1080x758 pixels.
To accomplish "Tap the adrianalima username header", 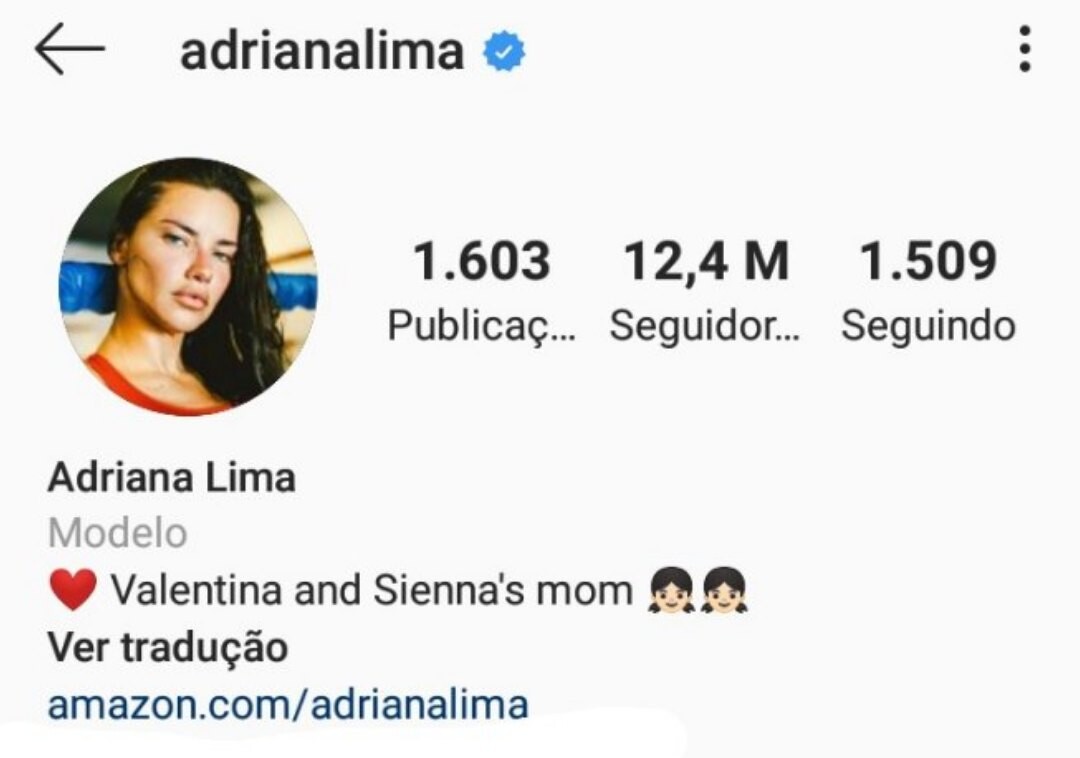I will tap(322, 51).
